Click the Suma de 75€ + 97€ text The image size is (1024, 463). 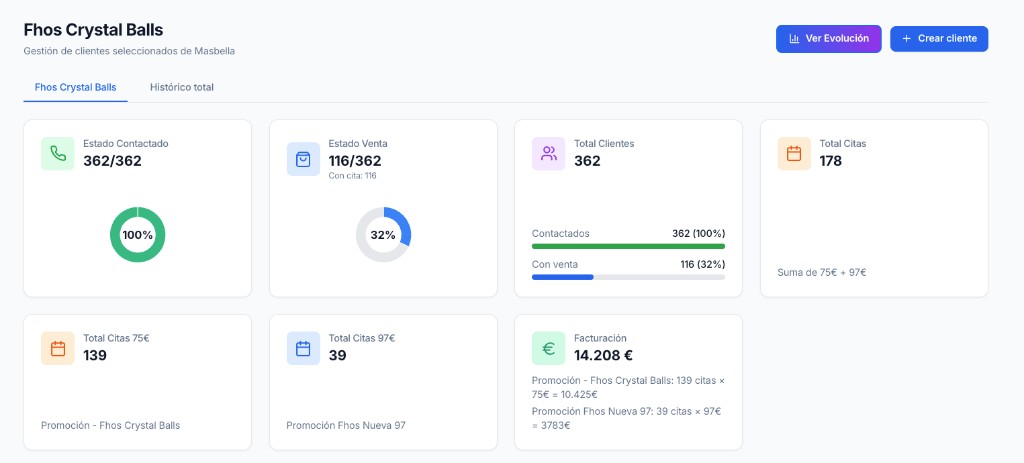(x=821, y=272)
